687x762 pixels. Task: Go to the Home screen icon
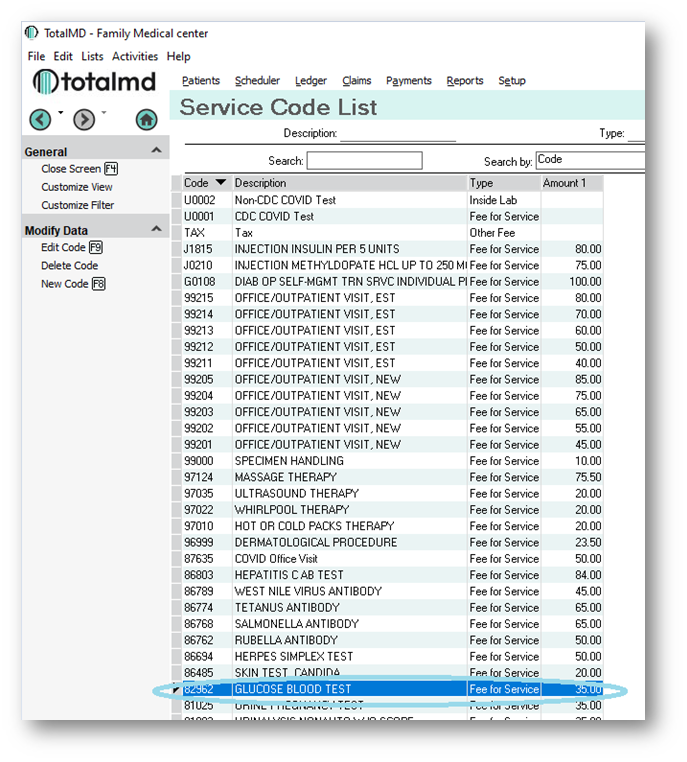click(x=146, y=120)
